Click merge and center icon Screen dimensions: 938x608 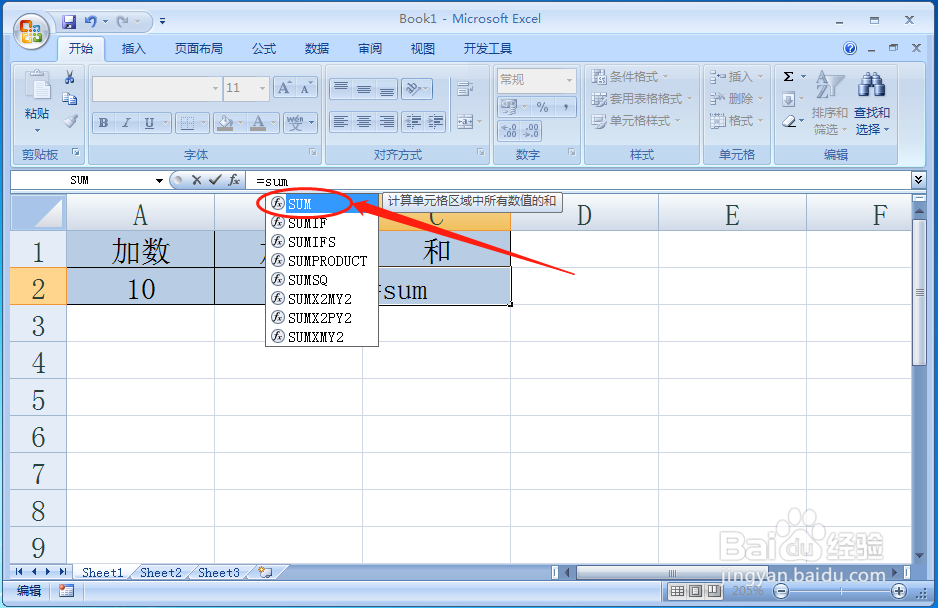[465, 122]
